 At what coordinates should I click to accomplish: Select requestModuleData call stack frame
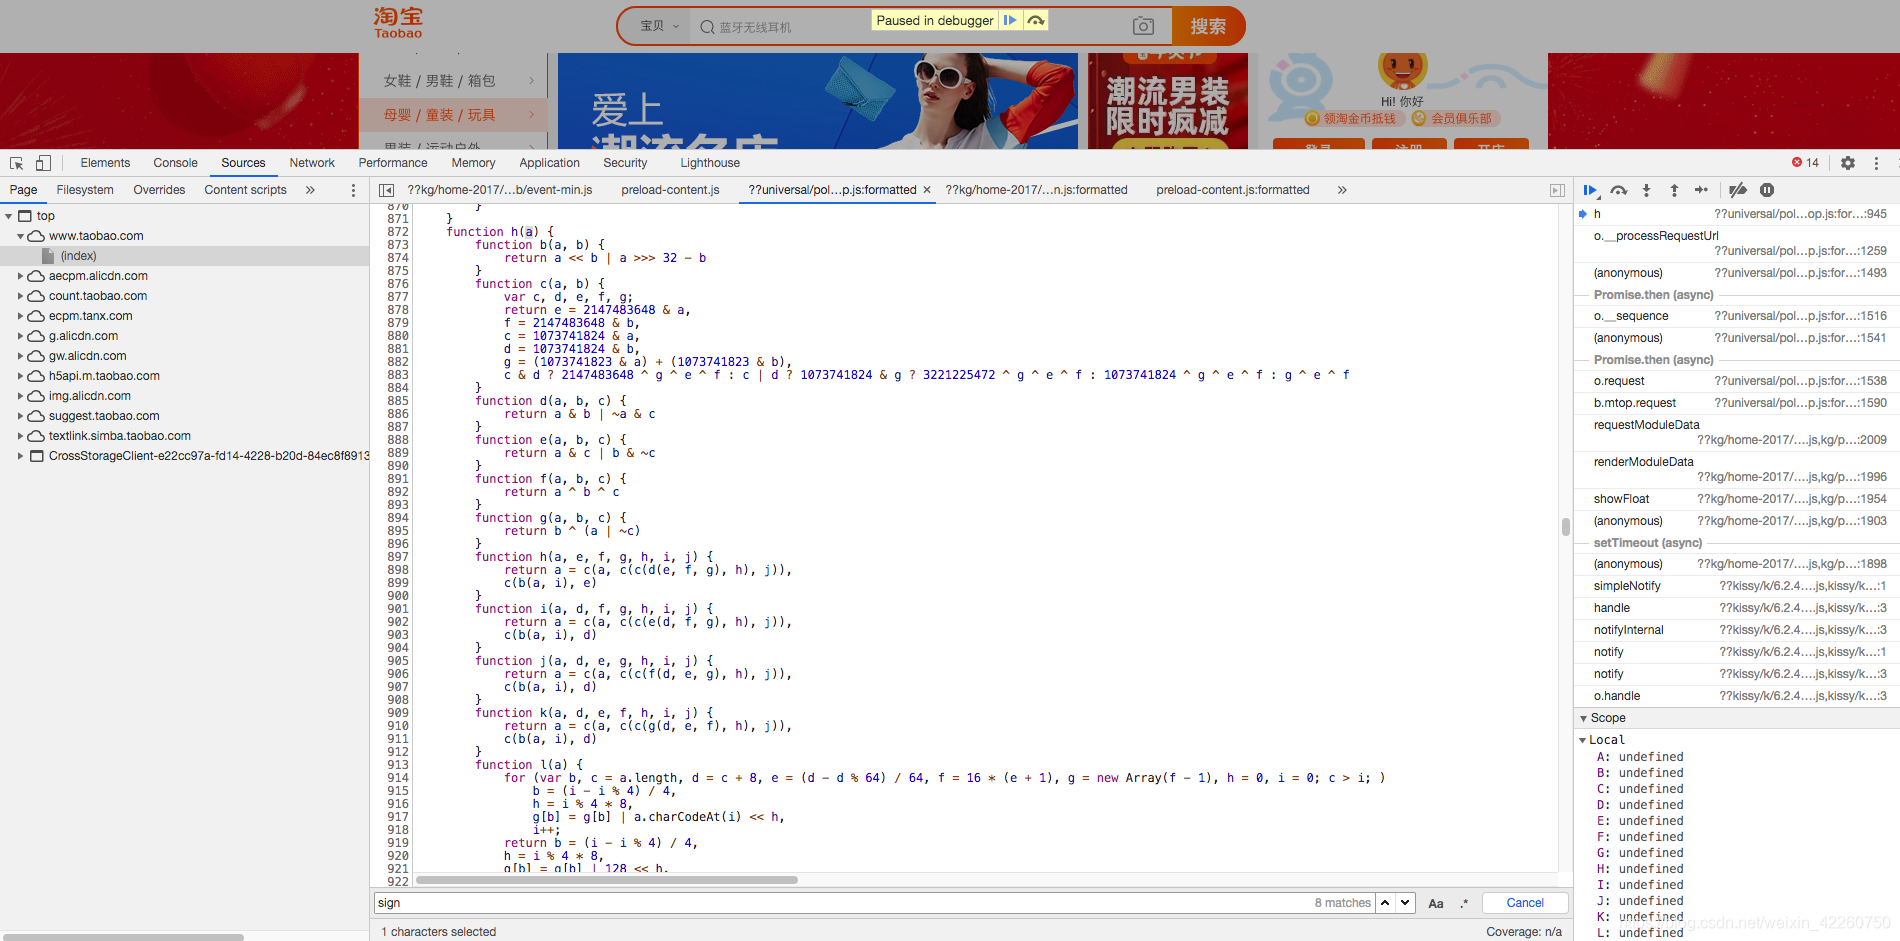pyautogui.click(x=1736, y=432)
